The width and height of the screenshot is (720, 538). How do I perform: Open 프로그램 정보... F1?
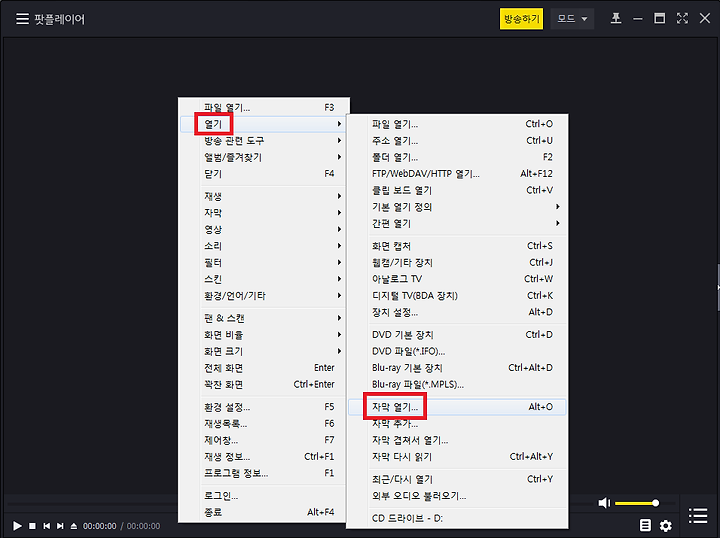[x=264, y=473]
